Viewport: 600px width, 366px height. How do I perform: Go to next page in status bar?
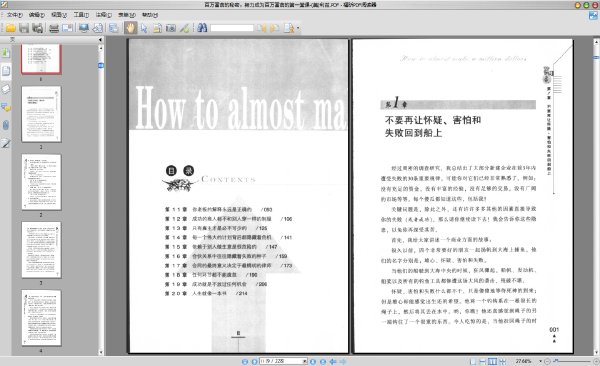click(x=313, y=361)
